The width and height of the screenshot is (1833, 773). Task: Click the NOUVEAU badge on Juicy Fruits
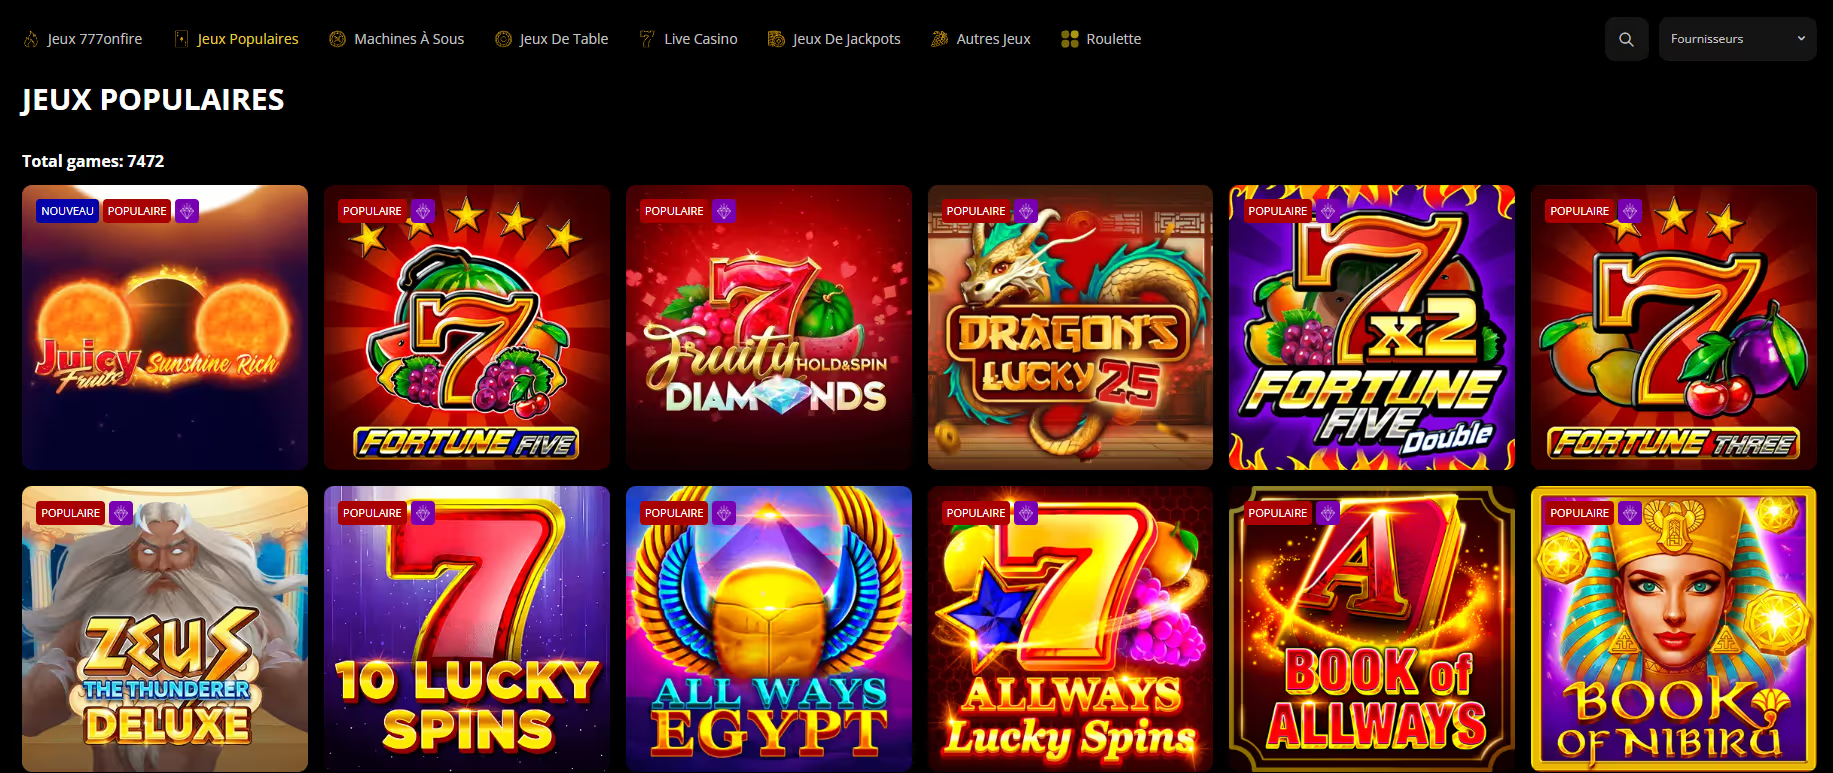point(67,211)
